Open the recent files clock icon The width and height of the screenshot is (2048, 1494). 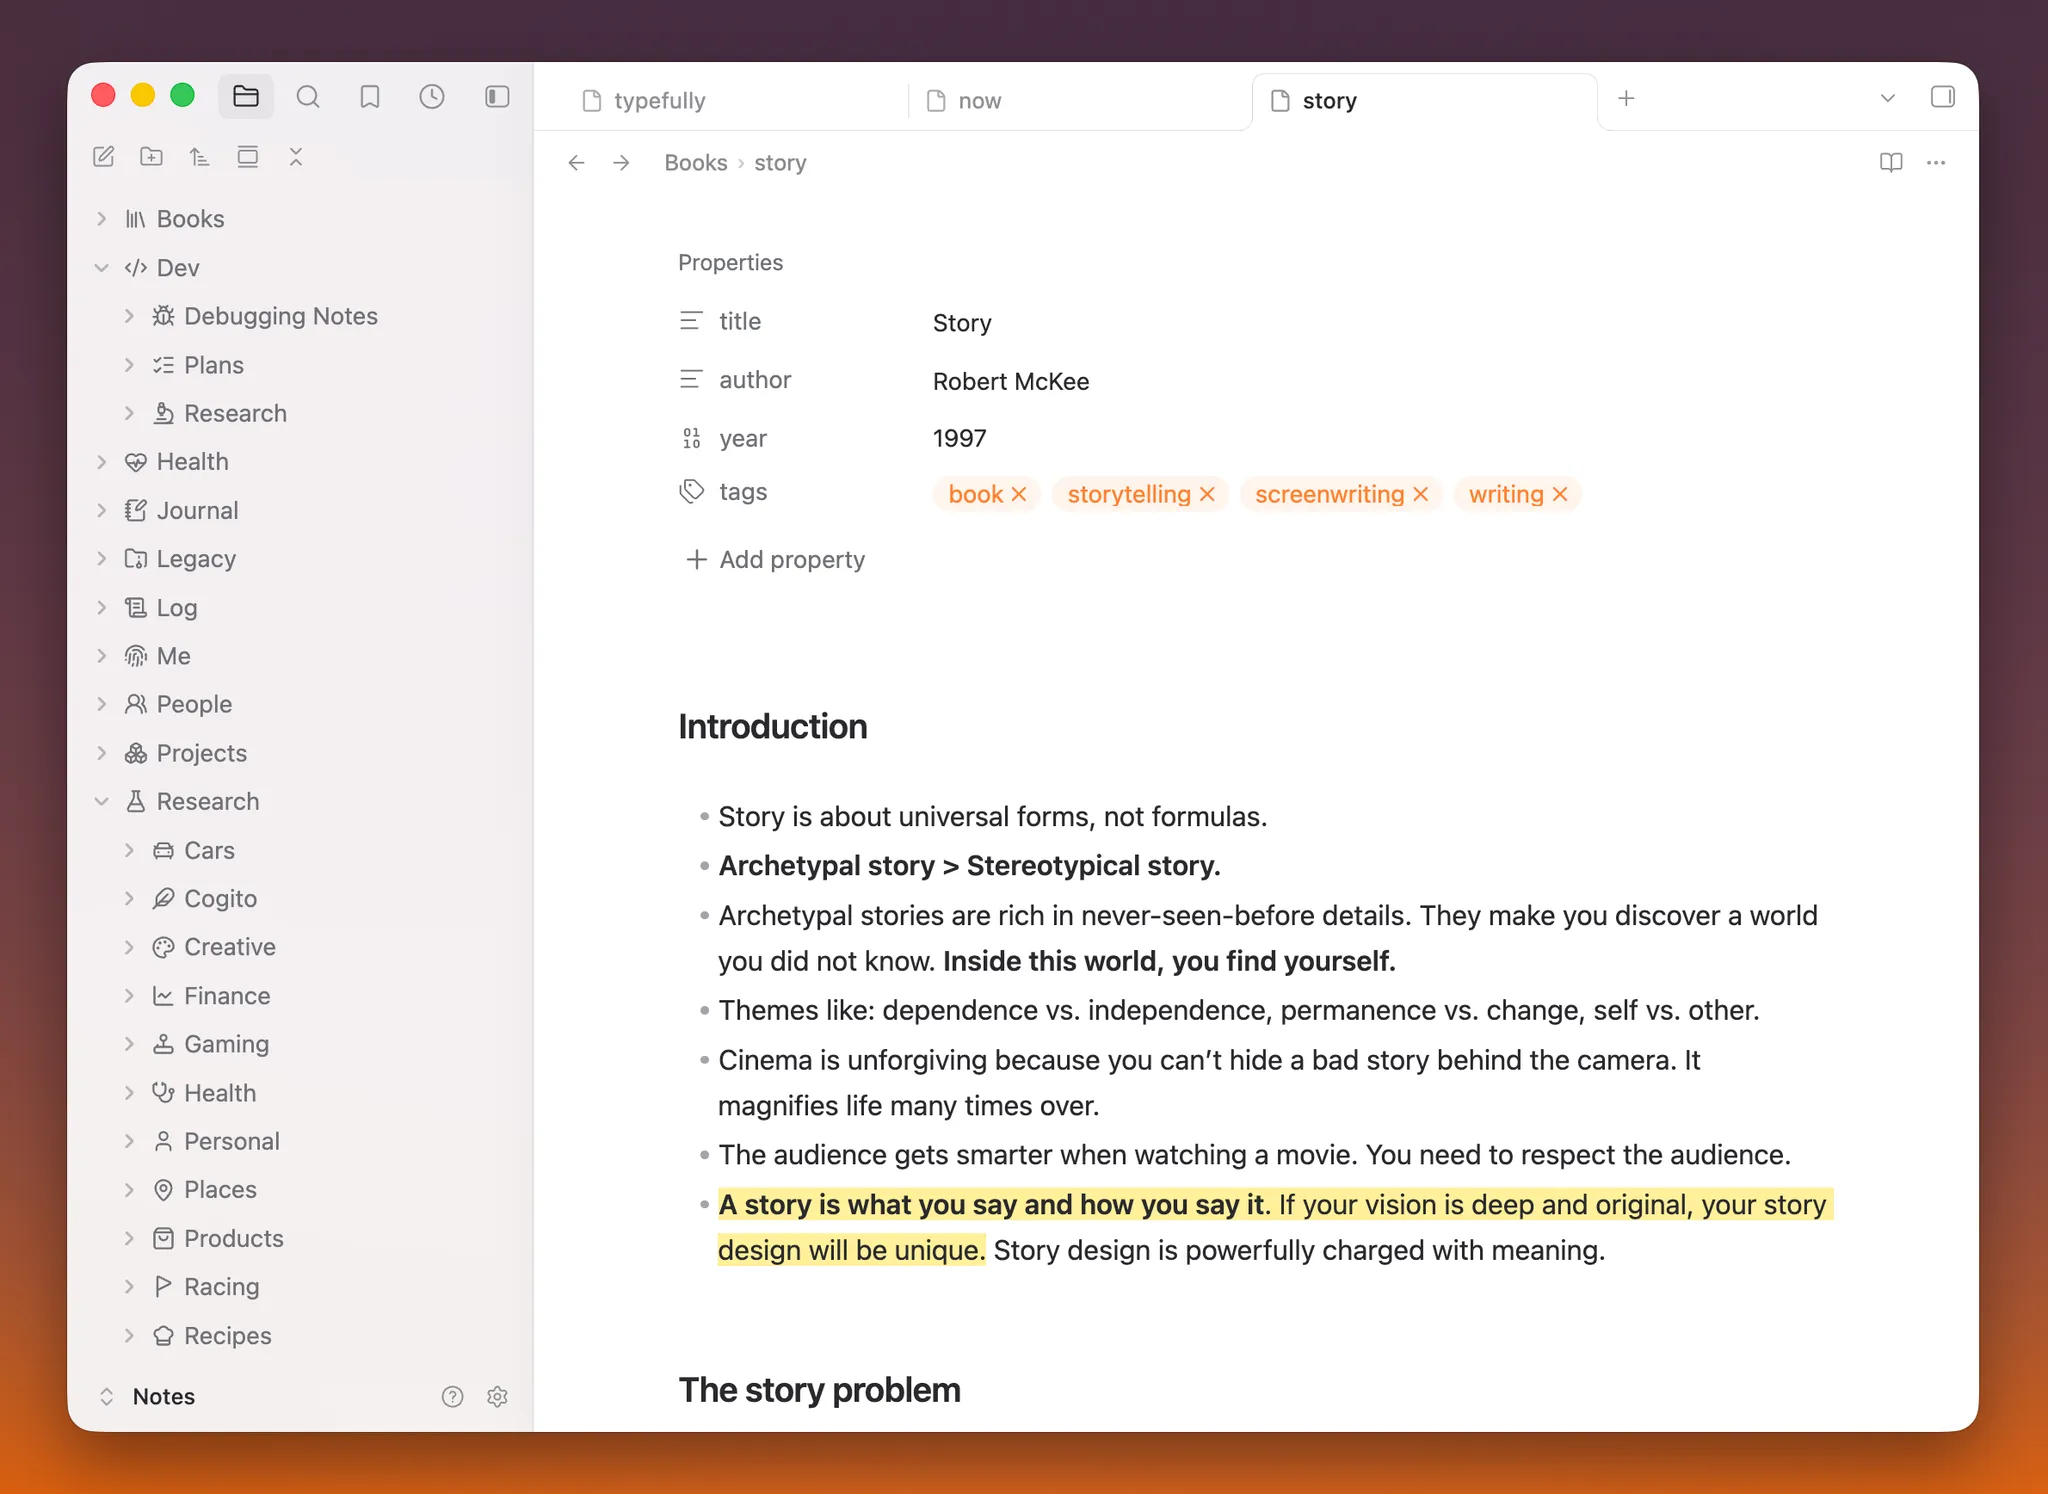click(x=432, y=96)
